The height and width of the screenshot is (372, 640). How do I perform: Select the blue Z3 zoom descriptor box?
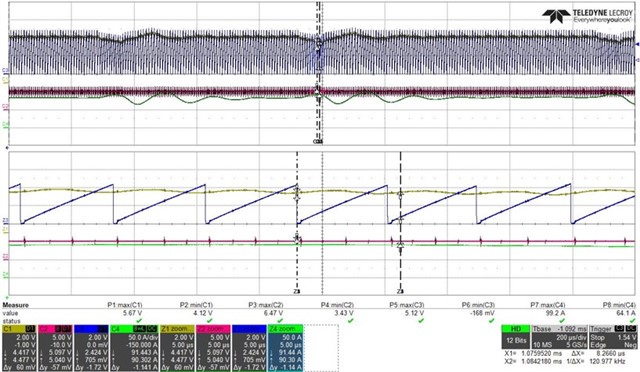click(x=249, y=348)
